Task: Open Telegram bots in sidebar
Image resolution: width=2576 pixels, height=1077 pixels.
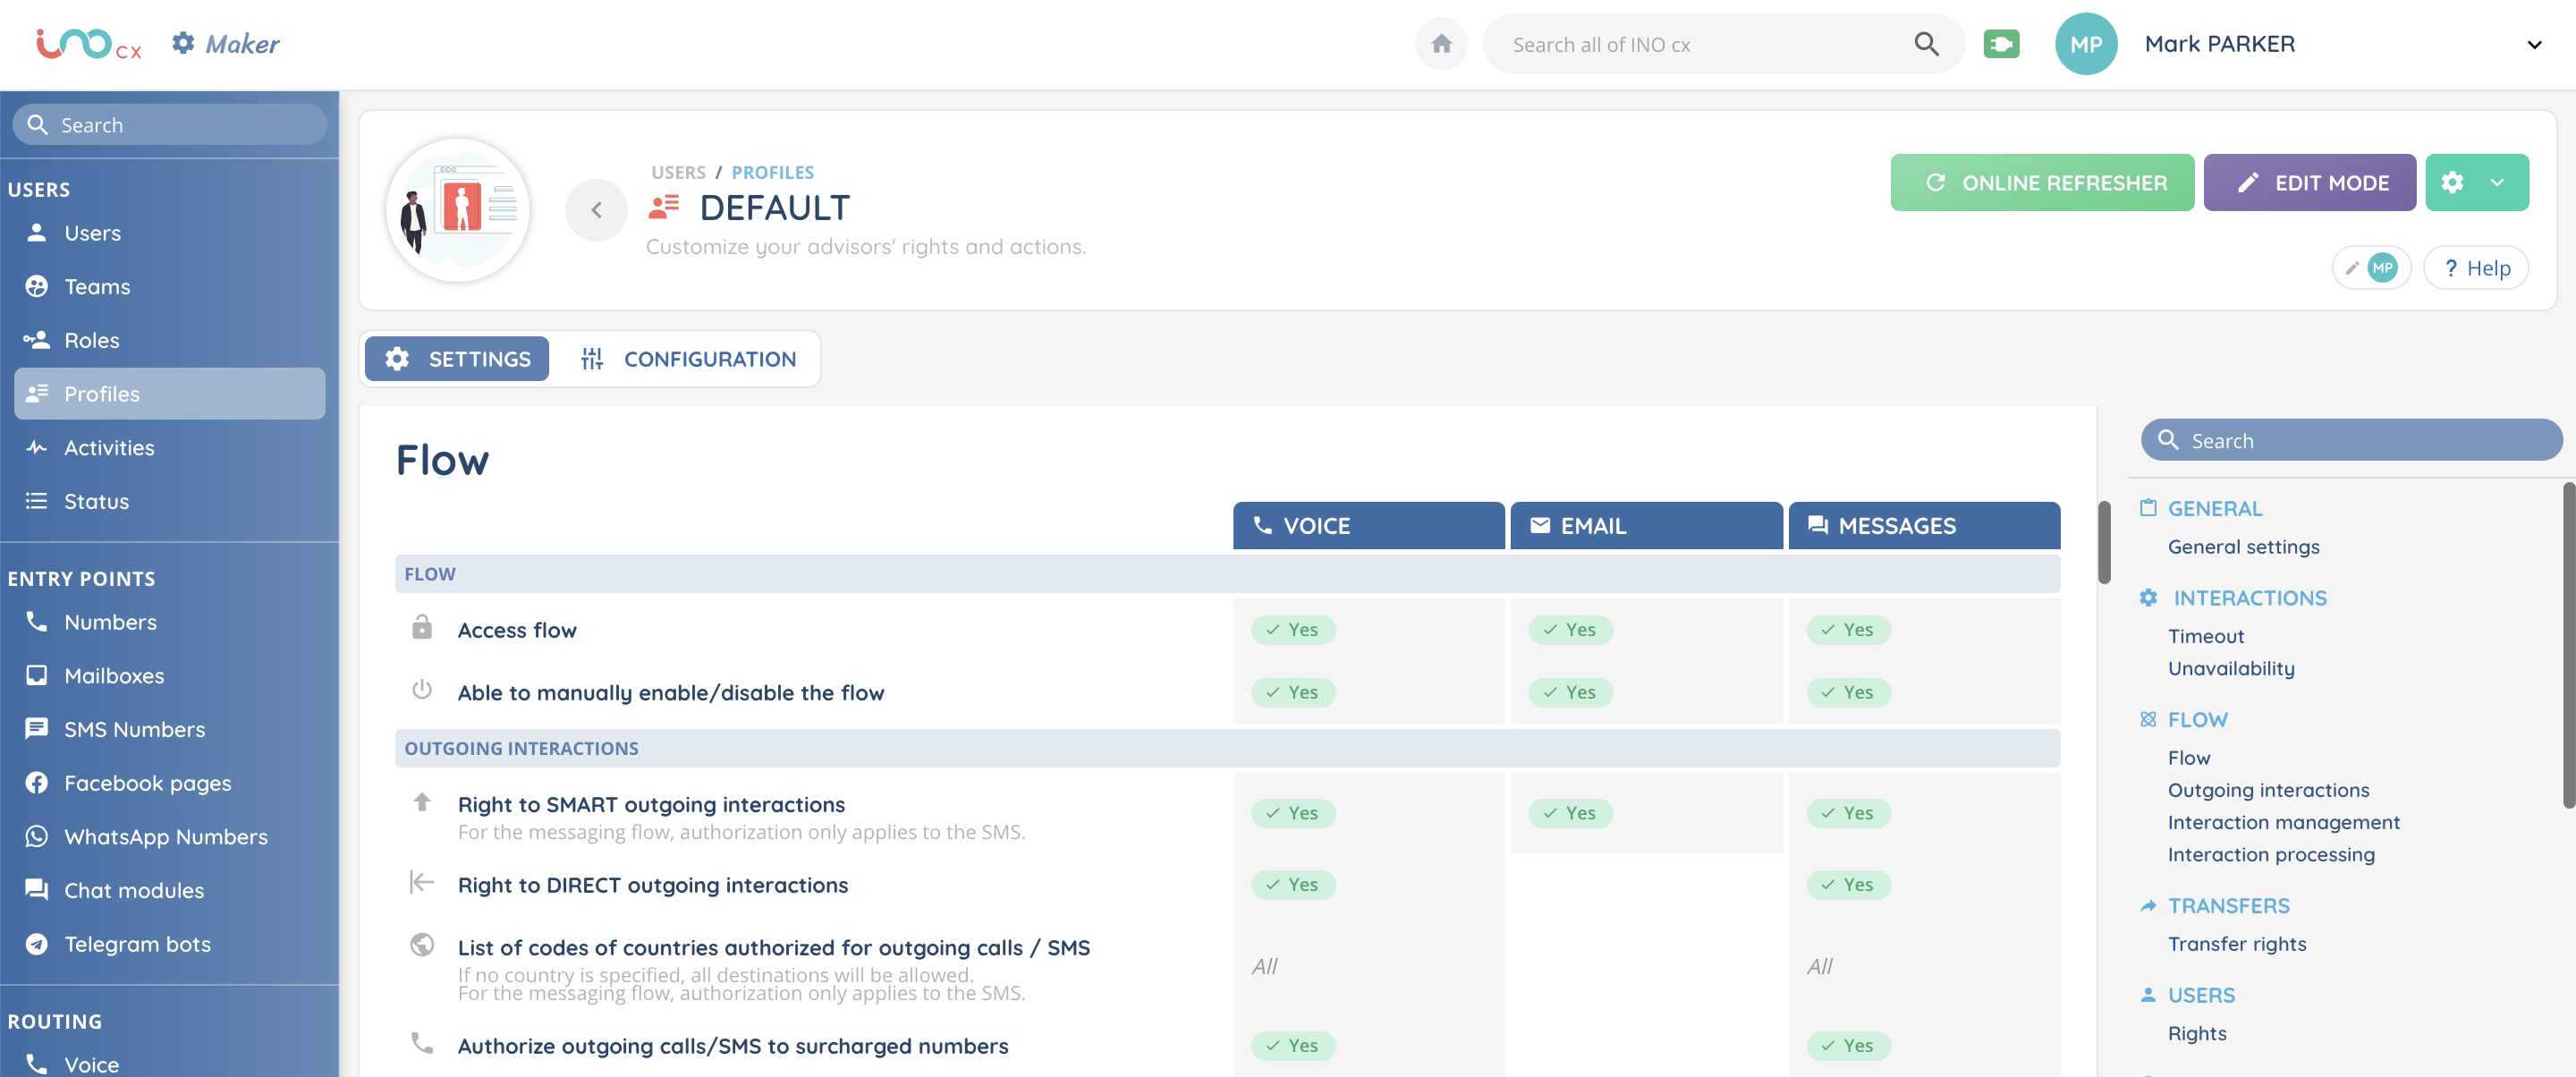Action: tap(137, 944)
